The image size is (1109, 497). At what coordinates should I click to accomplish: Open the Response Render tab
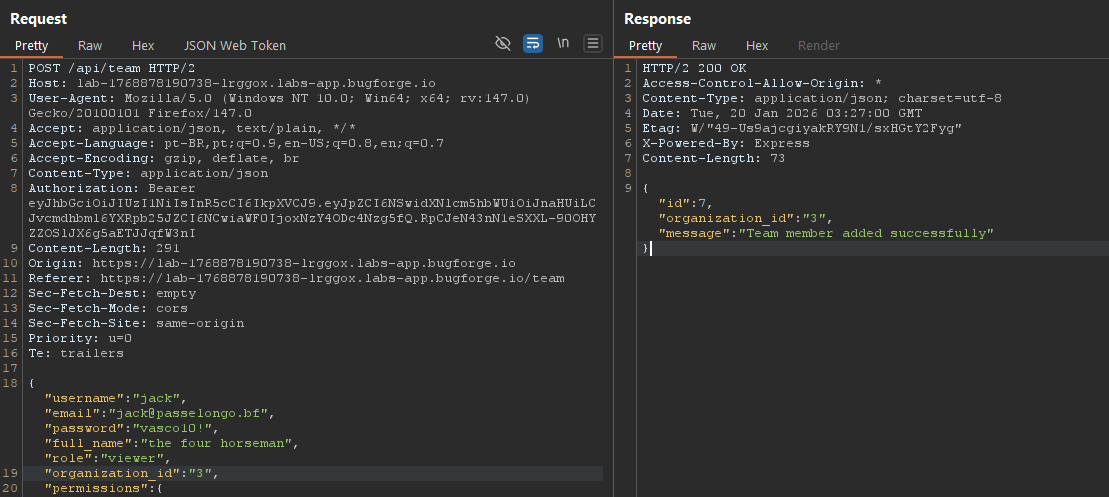pos(818,45)
